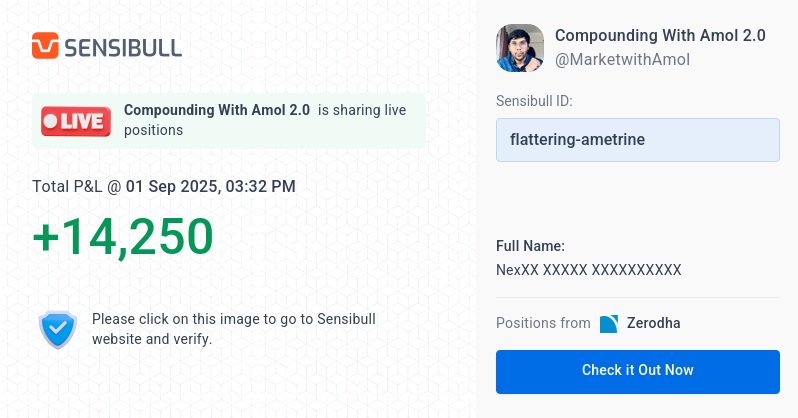Viewport: 798px width, 418px height.
Task: Click the Check it Out Now button
Action: (x=638, y=372)
